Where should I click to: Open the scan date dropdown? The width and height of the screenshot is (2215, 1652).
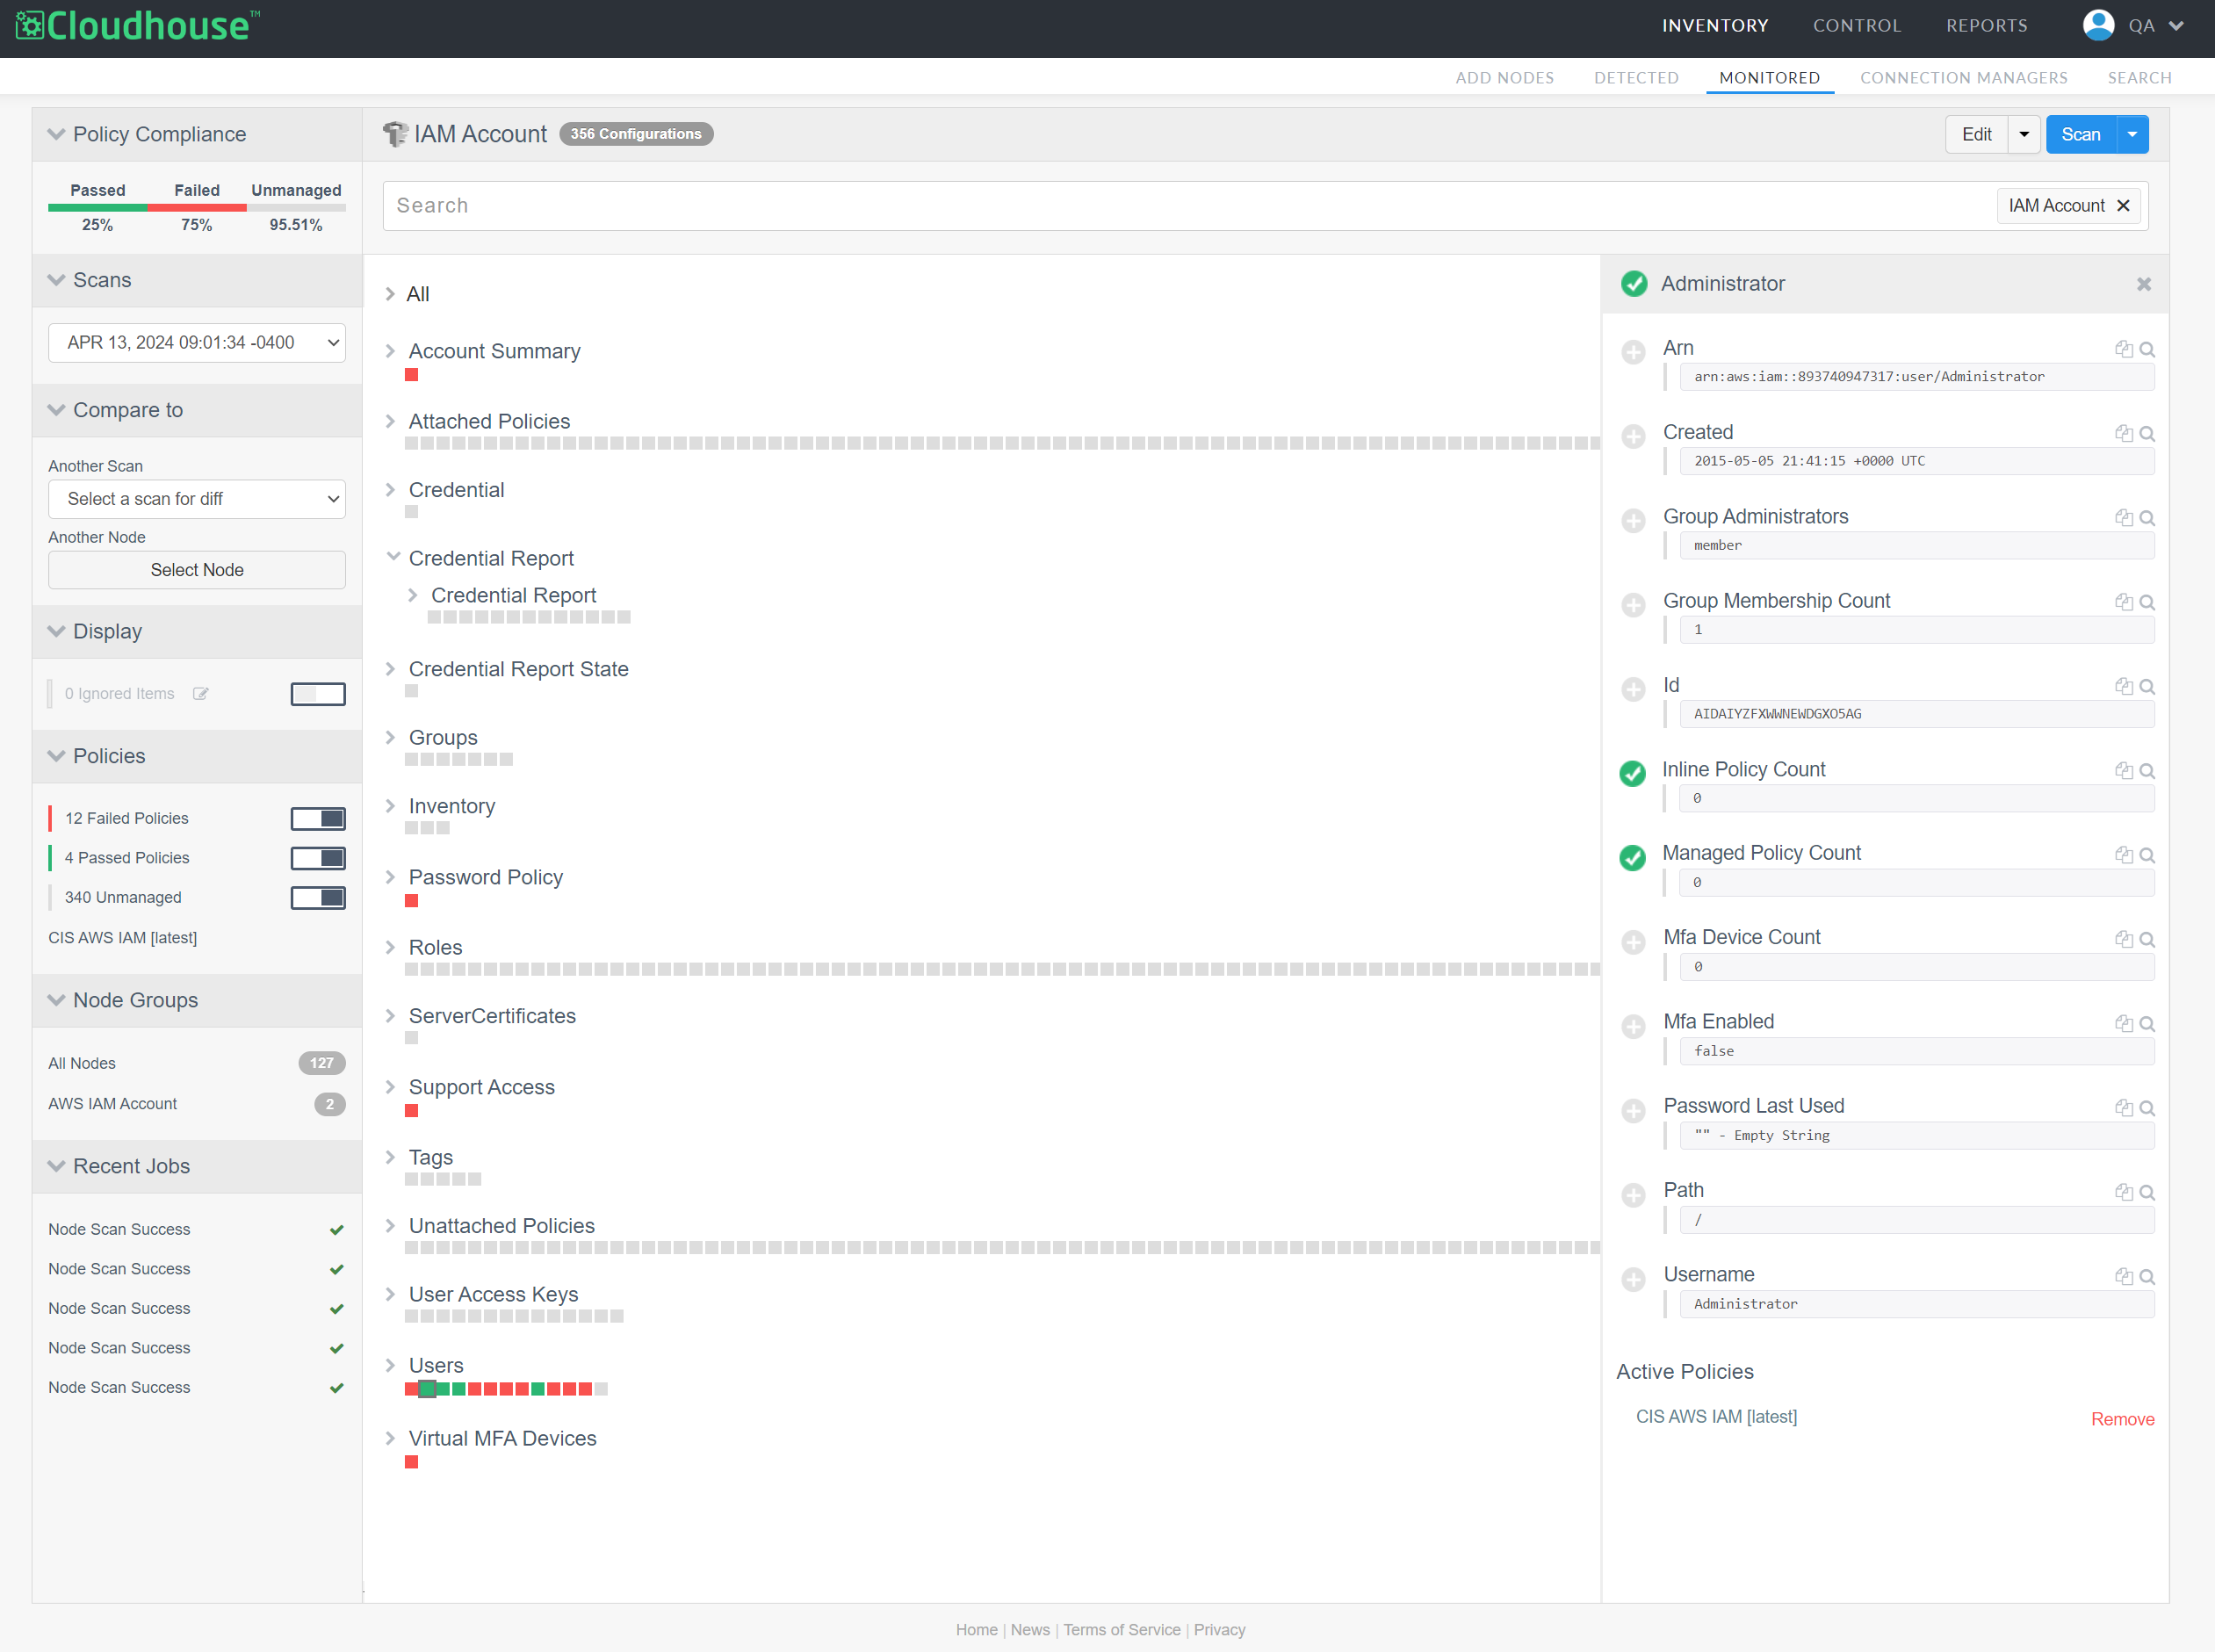[197, 342]
